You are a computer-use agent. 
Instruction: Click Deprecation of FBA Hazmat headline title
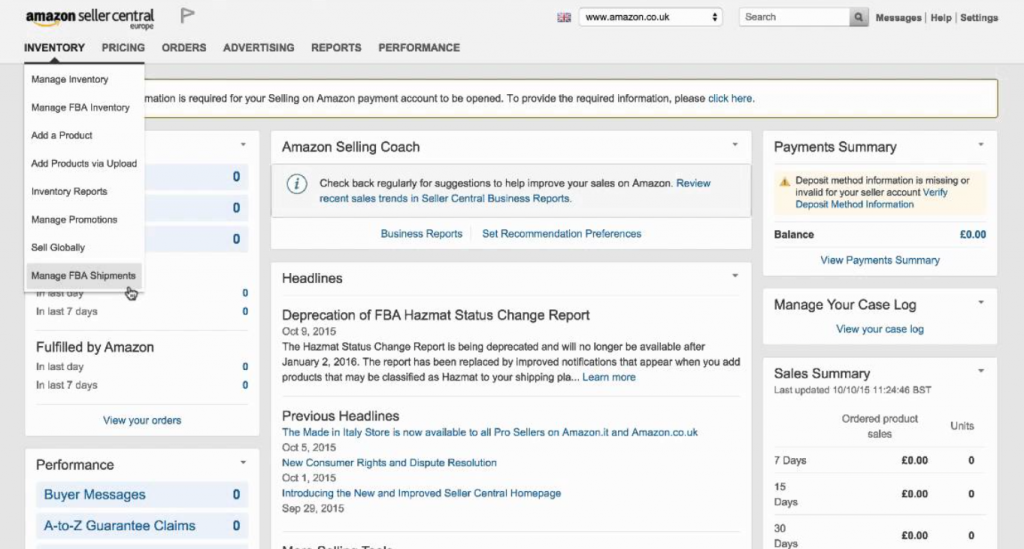(x=436, y=315)
